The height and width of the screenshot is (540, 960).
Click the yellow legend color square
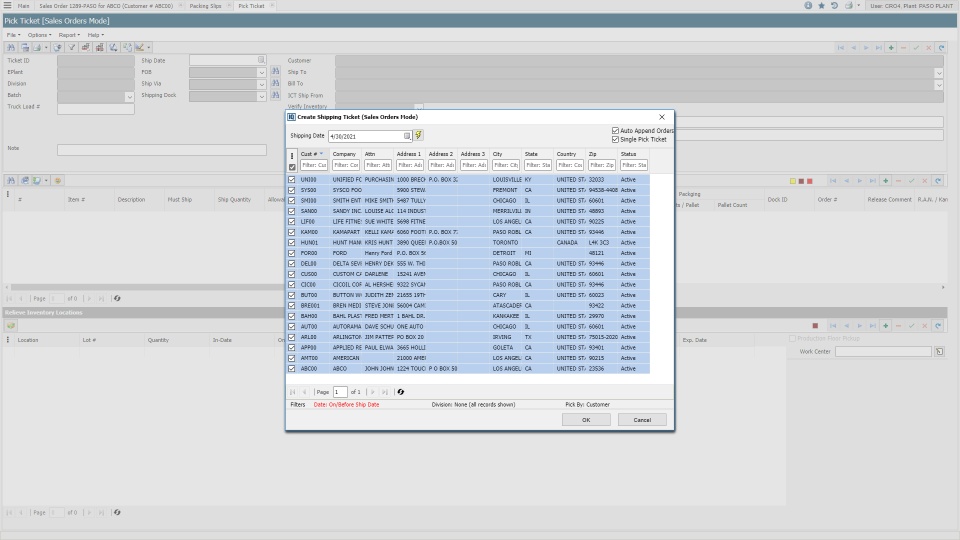pos(793,181)
